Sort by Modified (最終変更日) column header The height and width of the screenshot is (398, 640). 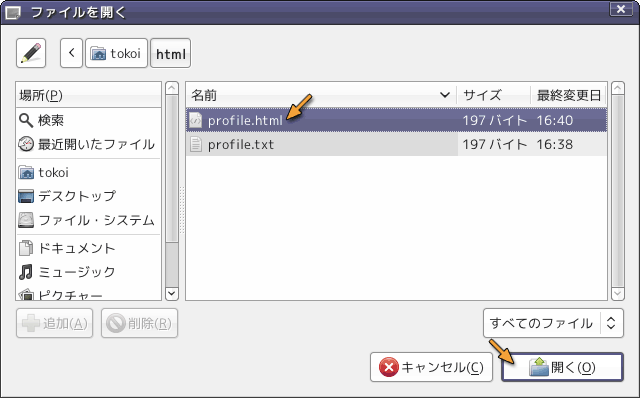click(569, 96)
